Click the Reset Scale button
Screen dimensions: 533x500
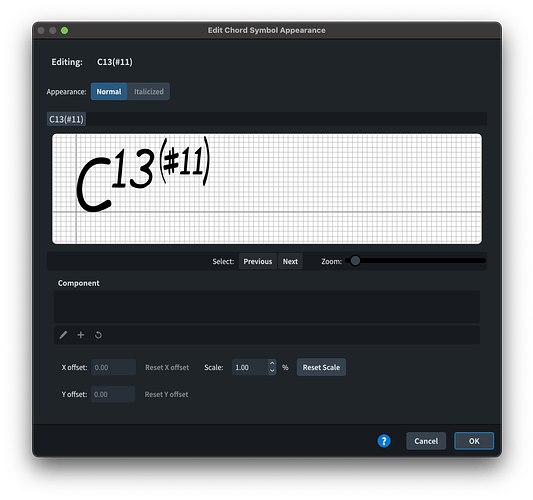click(321, 367)
